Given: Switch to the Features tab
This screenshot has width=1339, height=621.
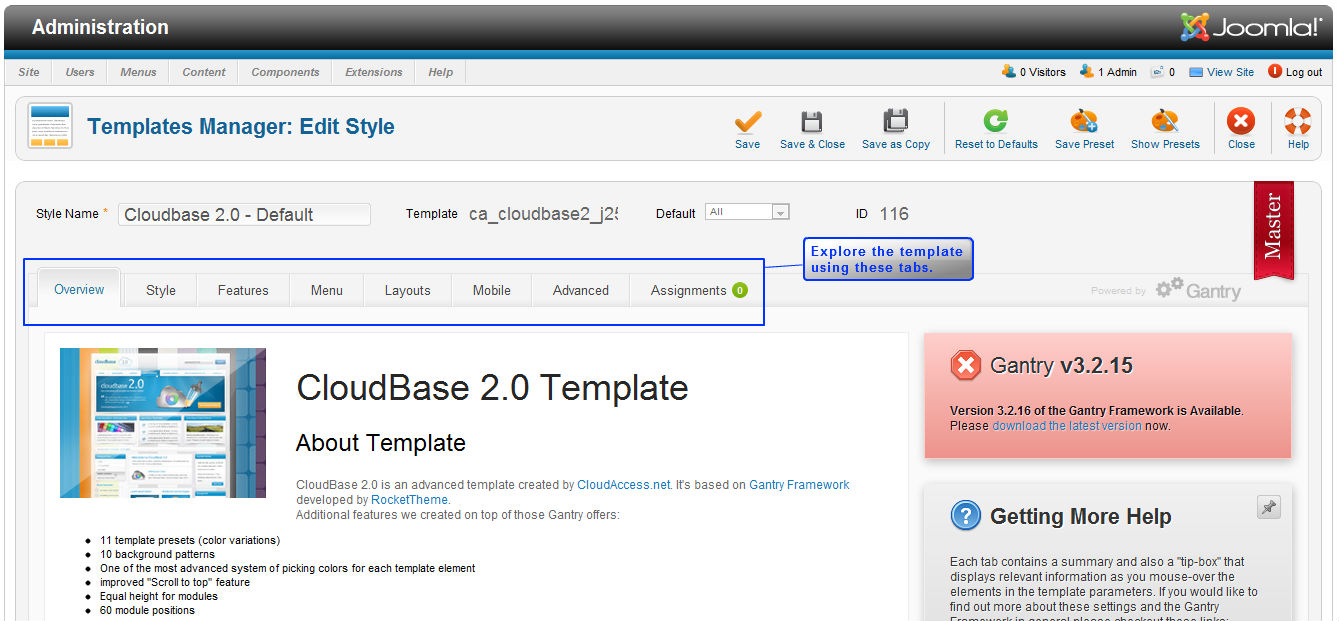Looking at the screenshot, I should click(x=243, y=290).
